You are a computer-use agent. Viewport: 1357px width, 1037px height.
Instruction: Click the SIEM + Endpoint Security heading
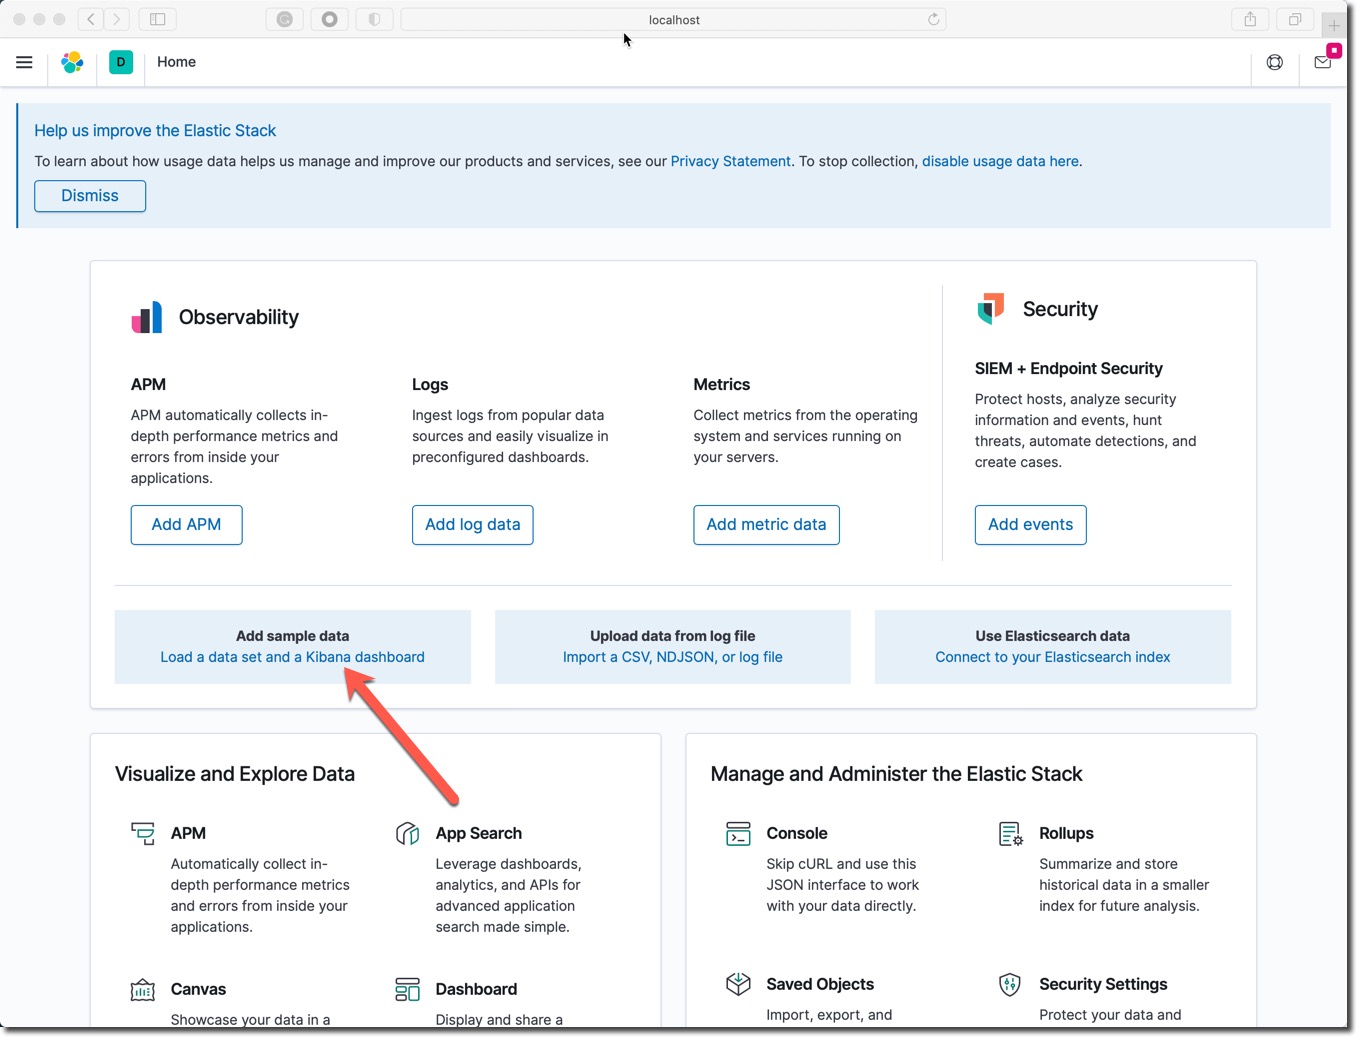coord(1068,368)
